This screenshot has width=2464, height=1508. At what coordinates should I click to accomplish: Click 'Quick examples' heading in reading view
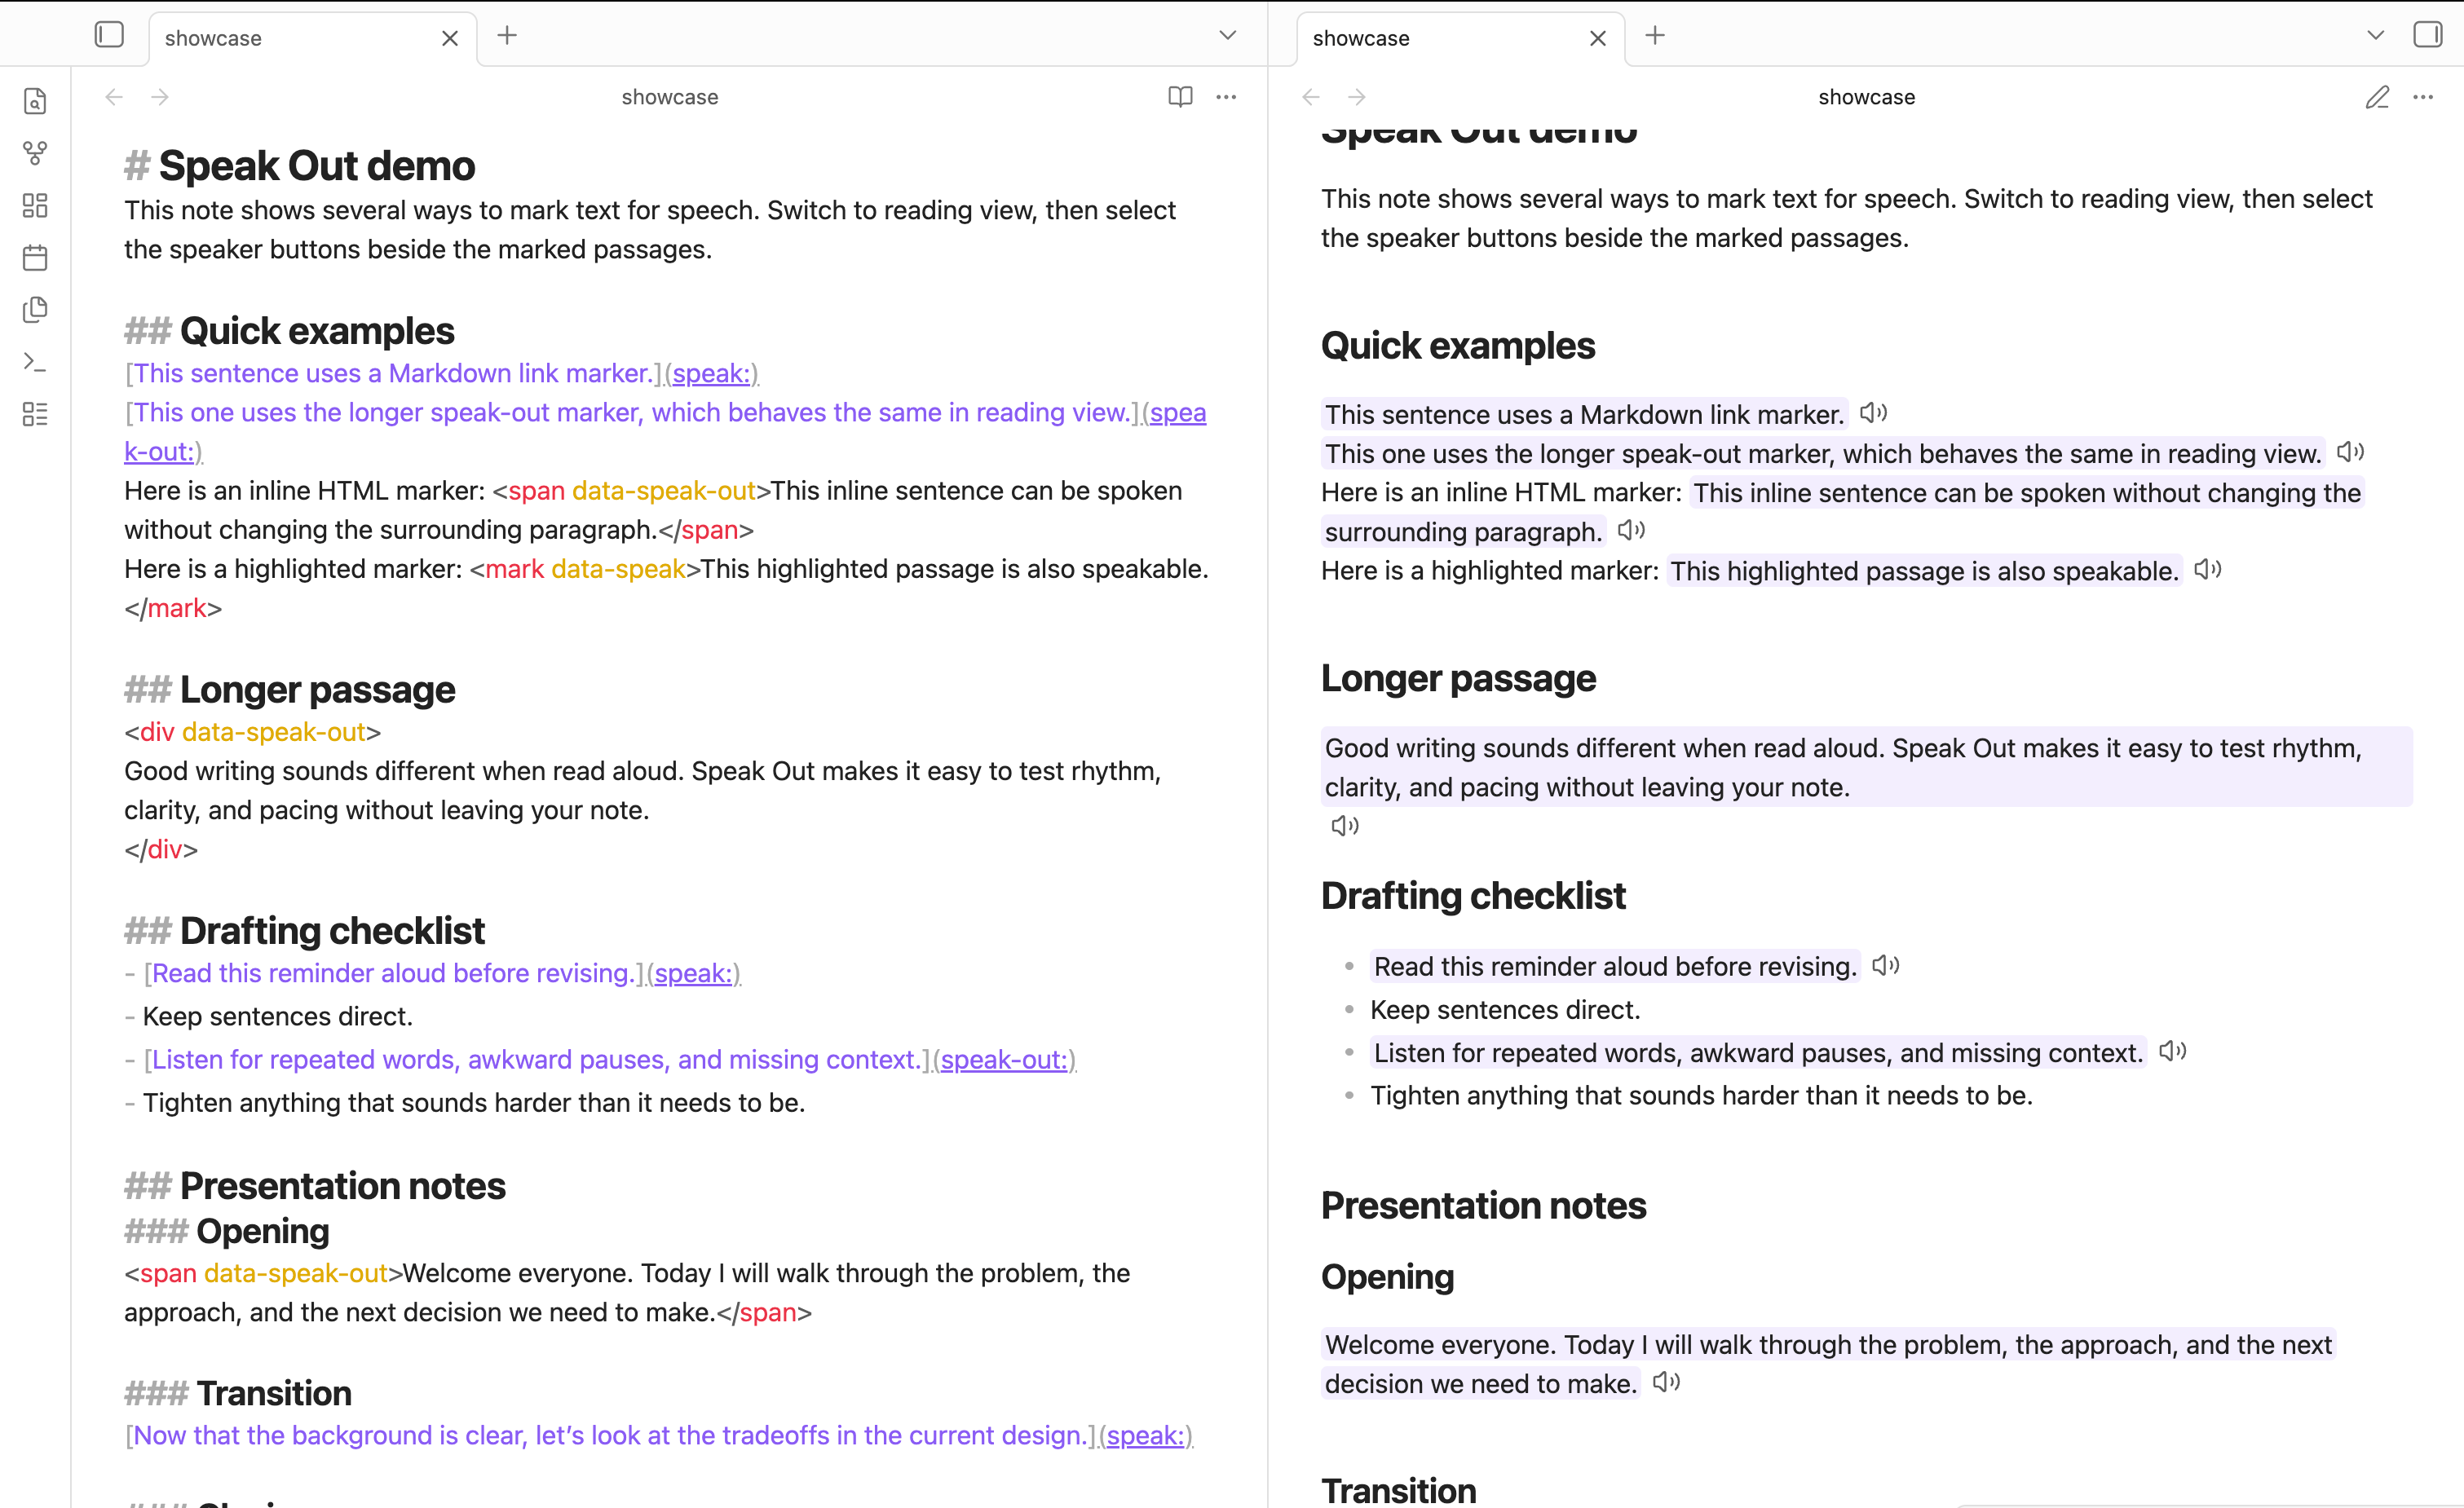pos(1458,346)
